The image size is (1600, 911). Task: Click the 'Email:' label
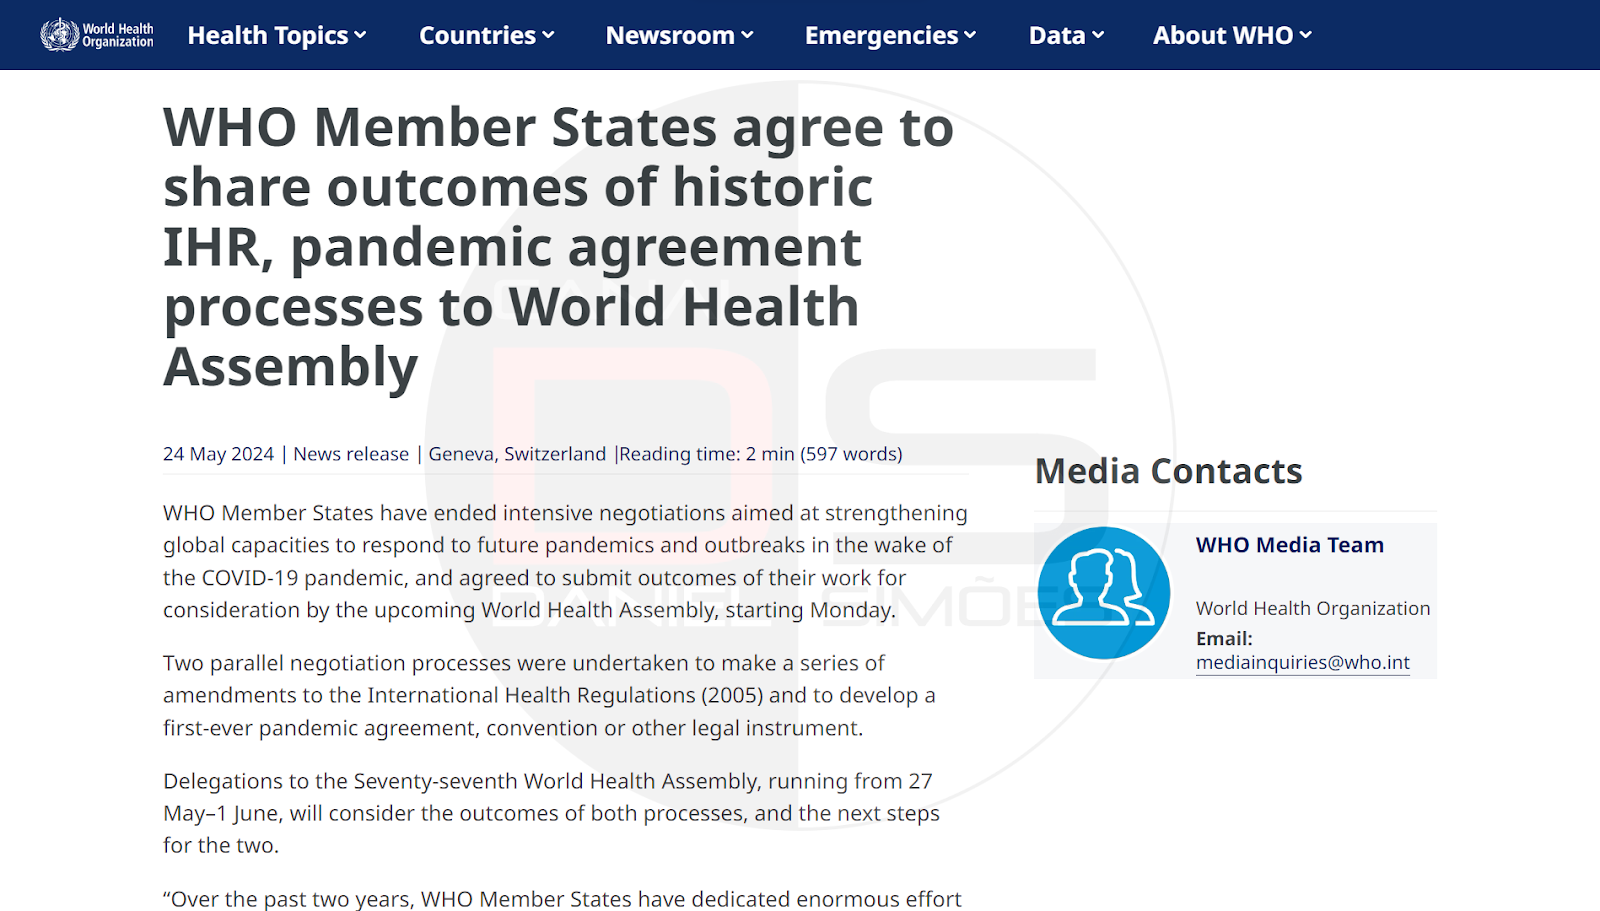pyautogui.click(x=1224, y=638)
